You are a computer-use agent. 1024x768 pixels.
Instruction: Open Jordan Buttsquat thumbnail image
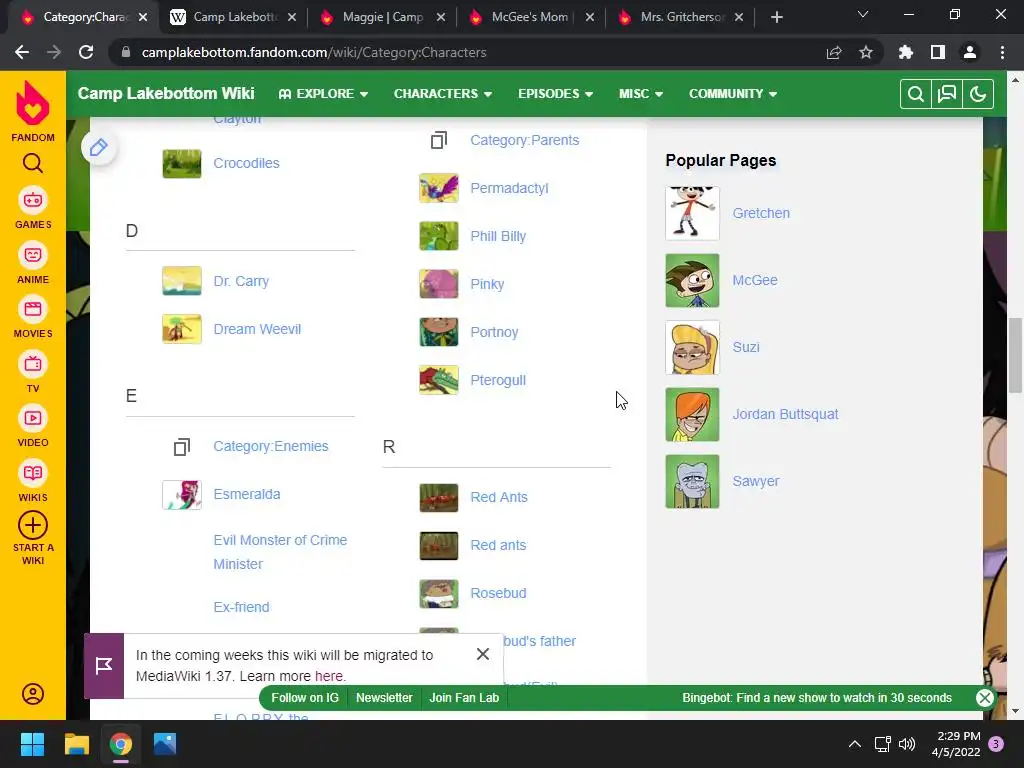692,415
